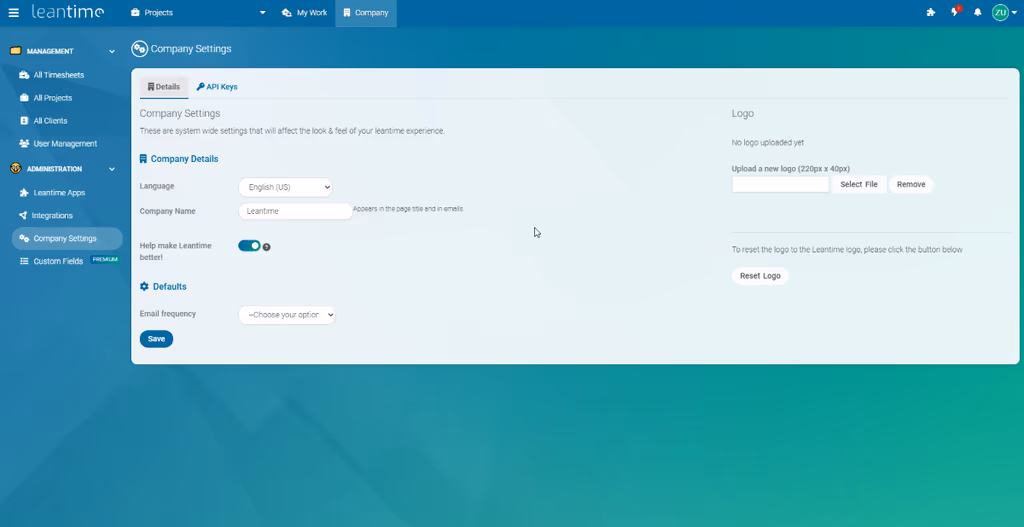The width and height of the screenshot is (1024, 527).
Task: Toggle the Help make Leantime better switch
Action: 249,246
